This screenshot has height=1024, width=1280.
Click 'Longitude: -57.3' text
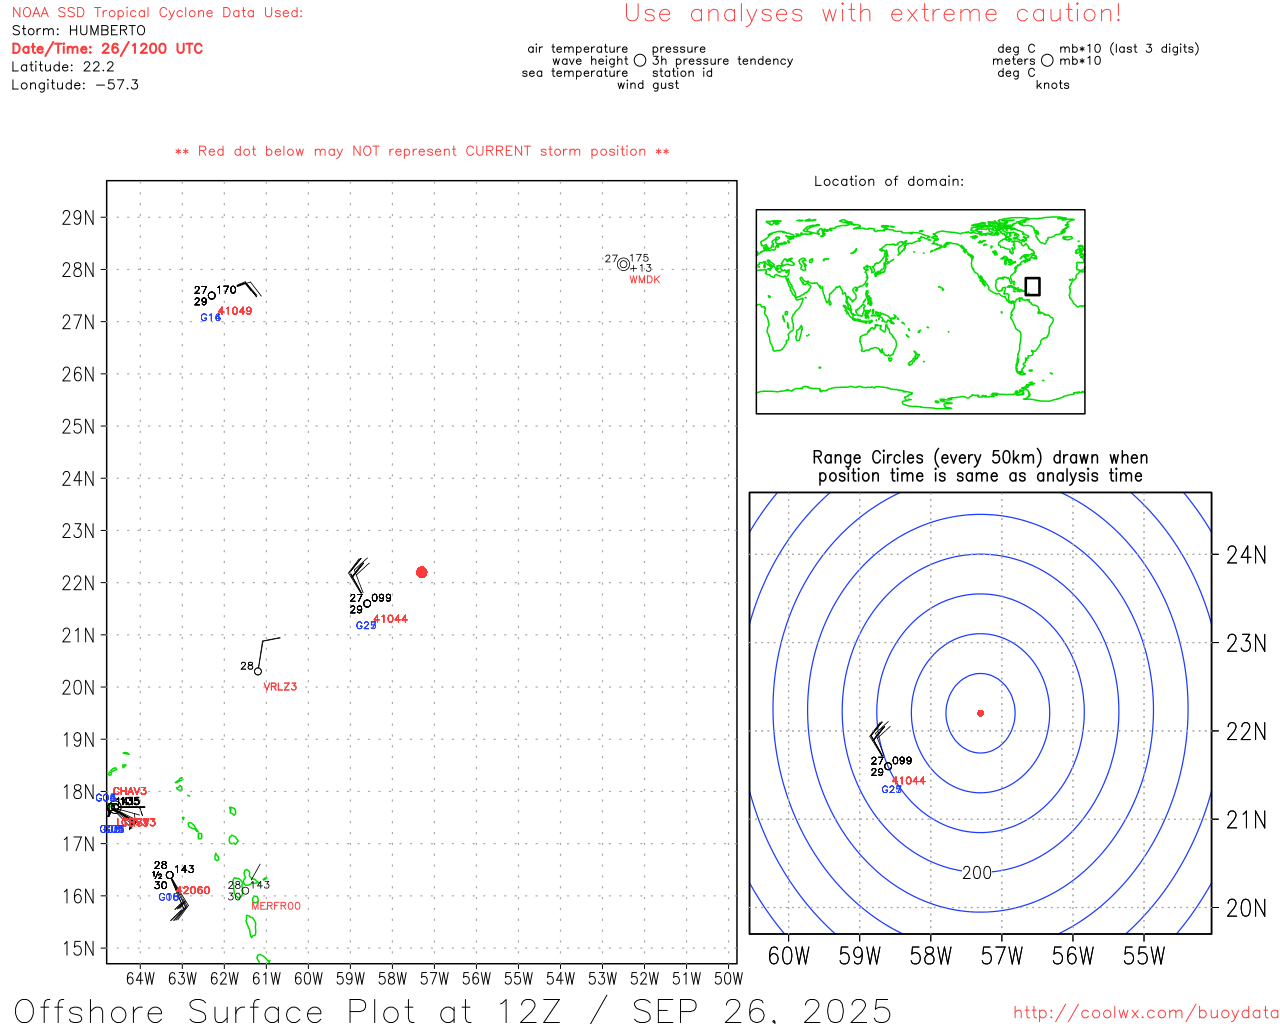point(75,85)
